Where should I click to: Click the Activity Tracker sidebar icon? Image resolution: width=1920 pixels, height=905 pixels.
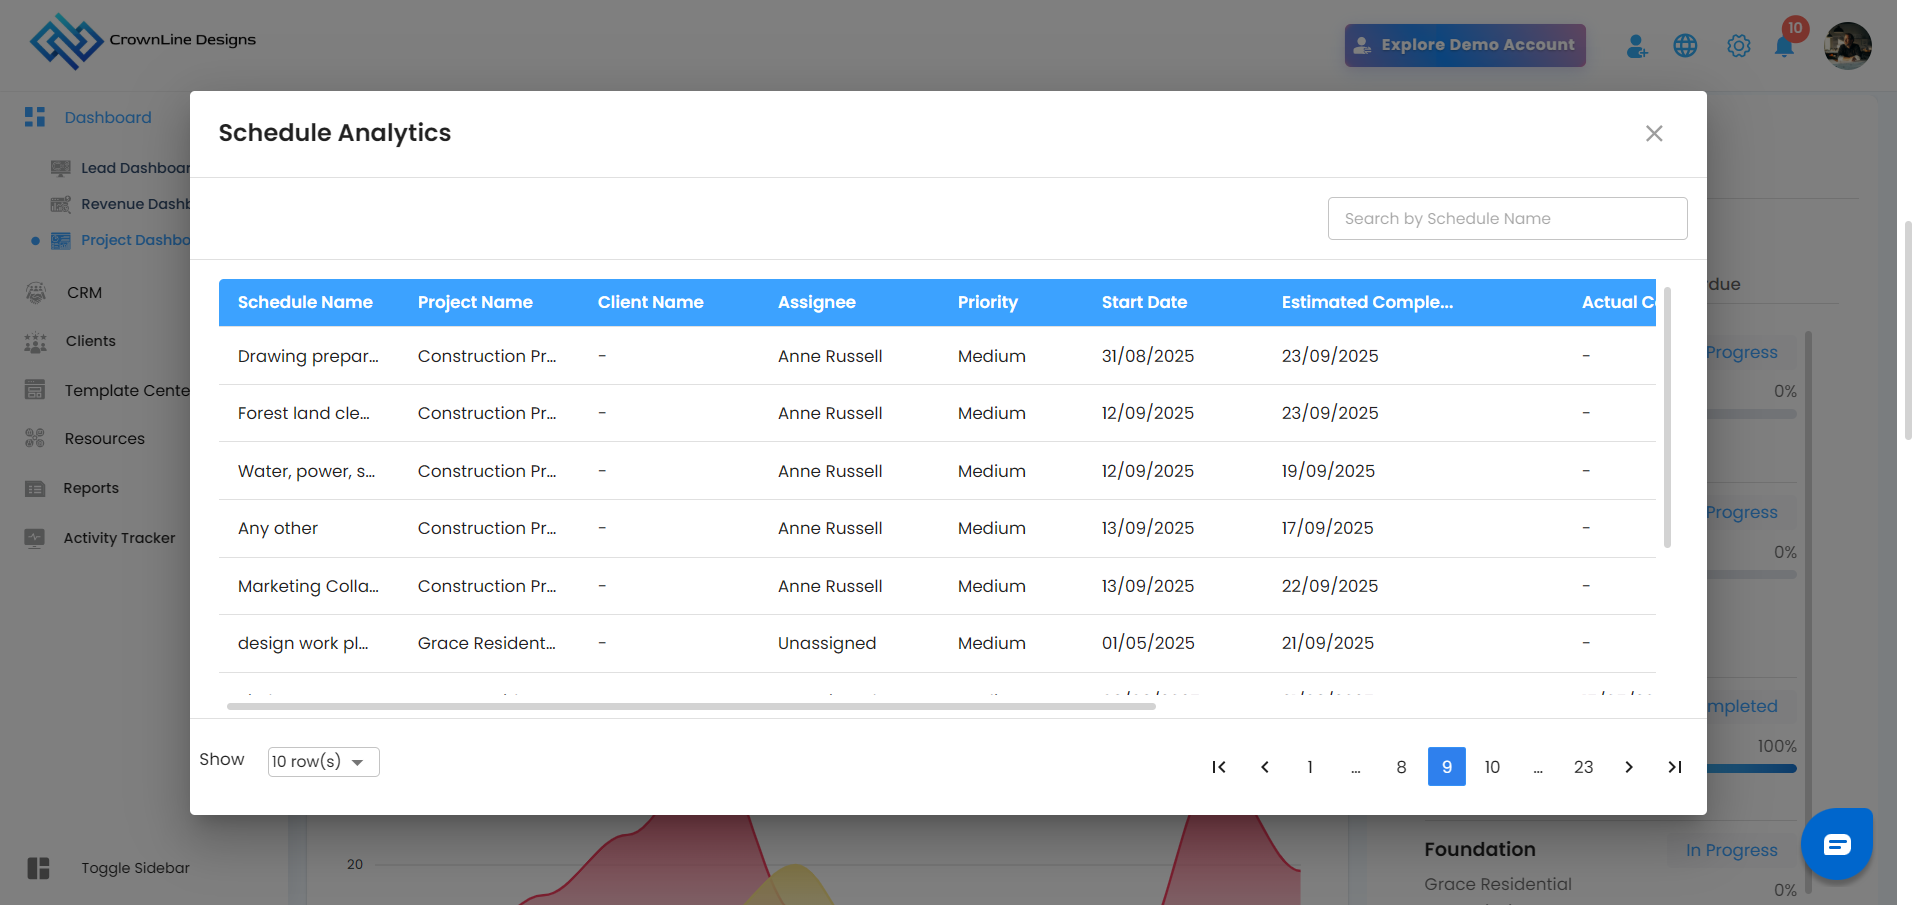coord(35,538)
